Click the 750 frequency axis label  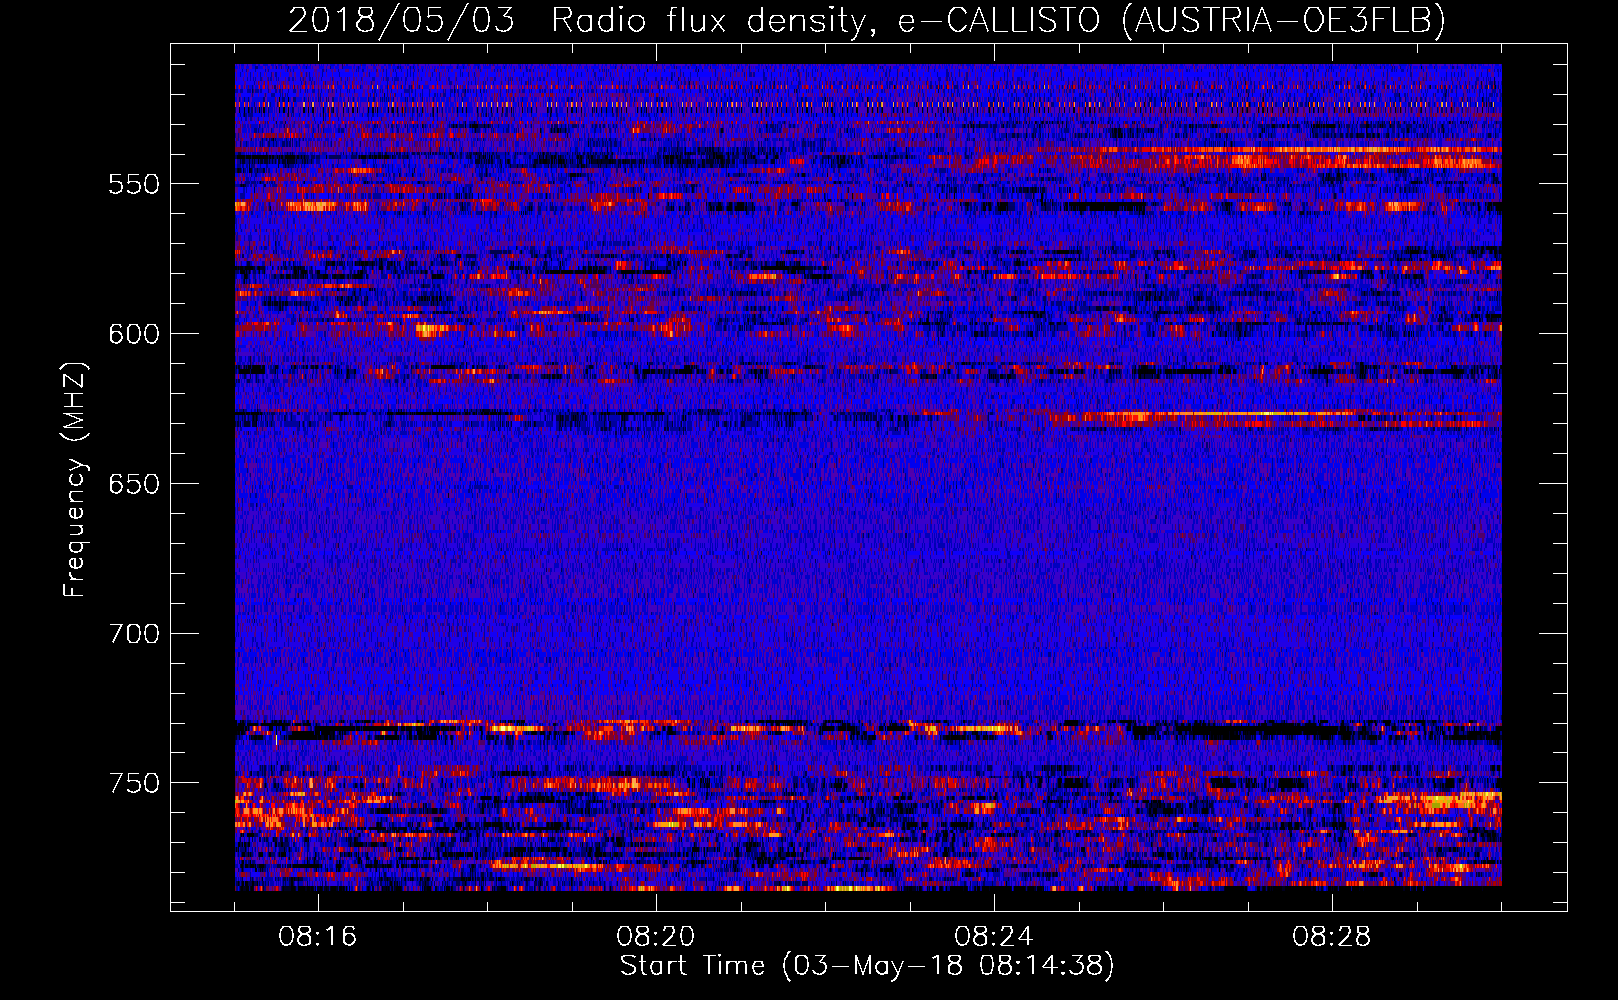[x=134, y=783]
